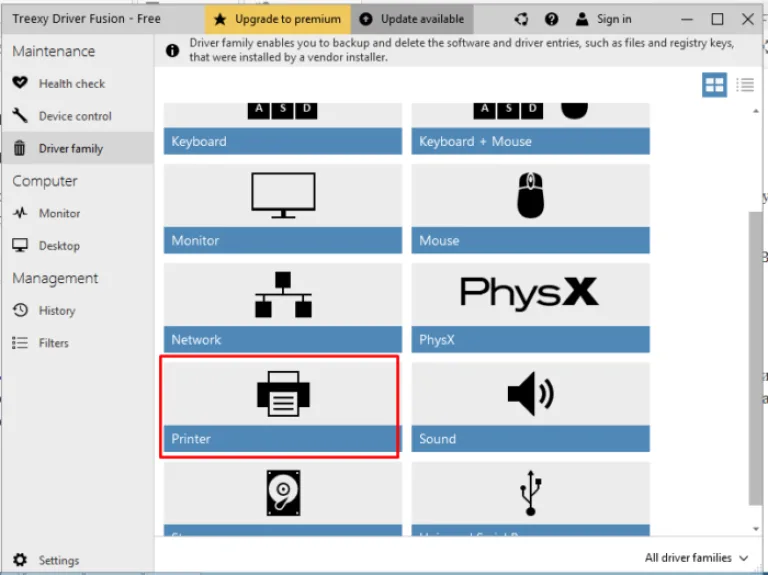
Task: Open the PhysX driver family tile
Action: click(530, 308)
